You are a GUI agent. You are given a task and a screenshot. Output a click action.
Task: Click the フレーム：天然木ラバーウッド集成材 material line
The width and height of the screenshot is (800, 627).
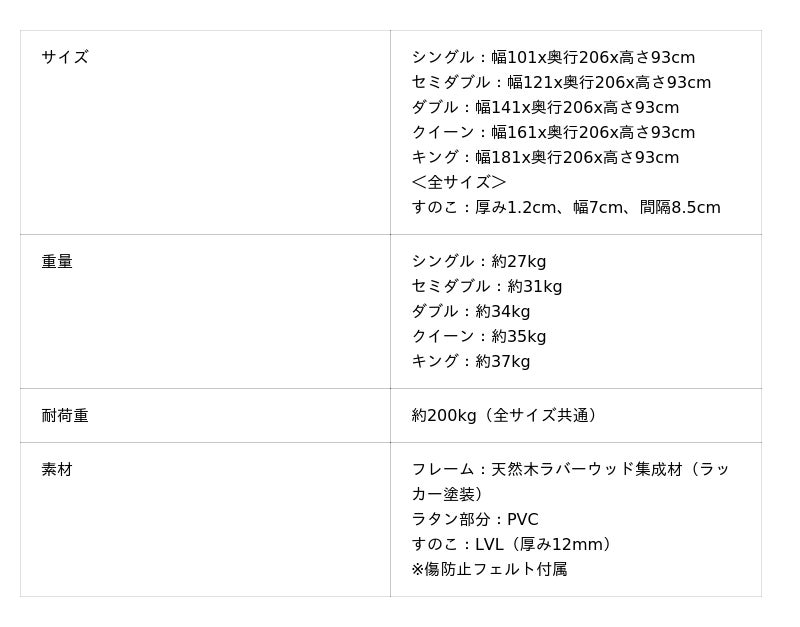tap(570, 470)
